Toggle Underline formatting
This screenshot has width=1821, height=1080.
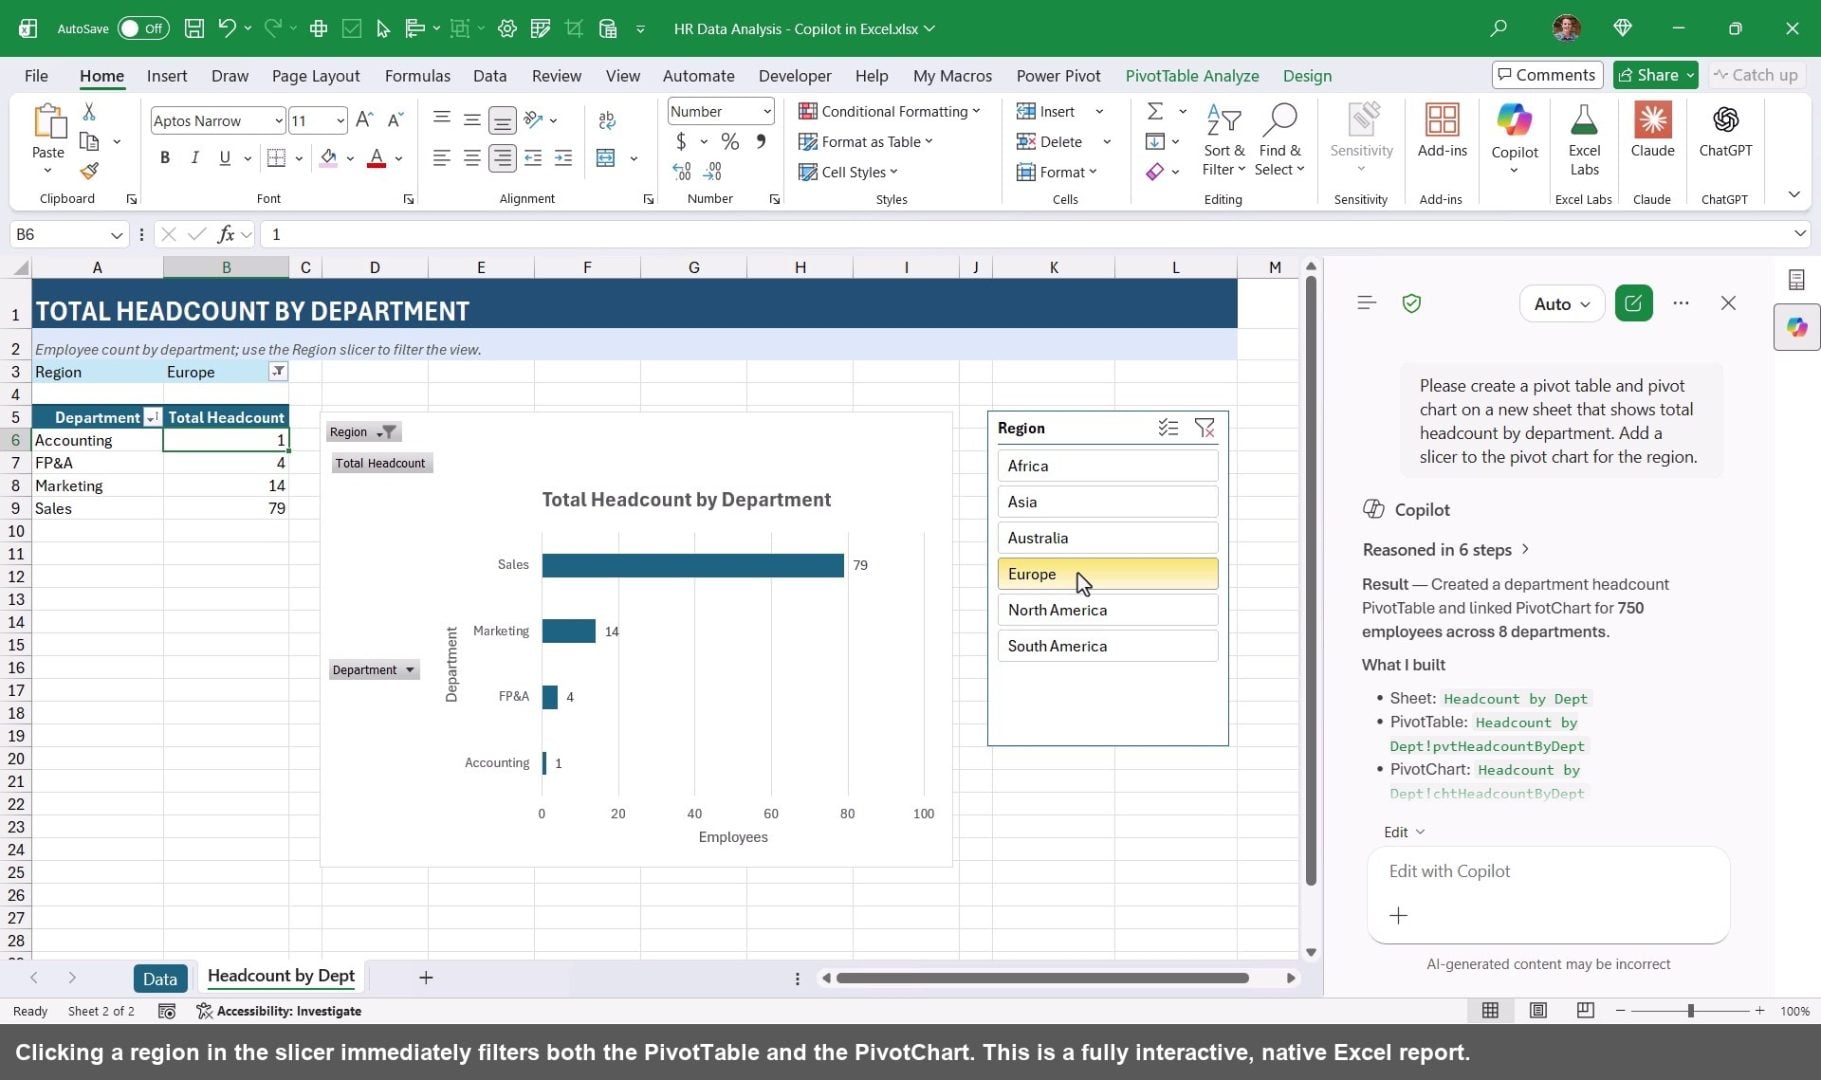(x=225, y=158)
